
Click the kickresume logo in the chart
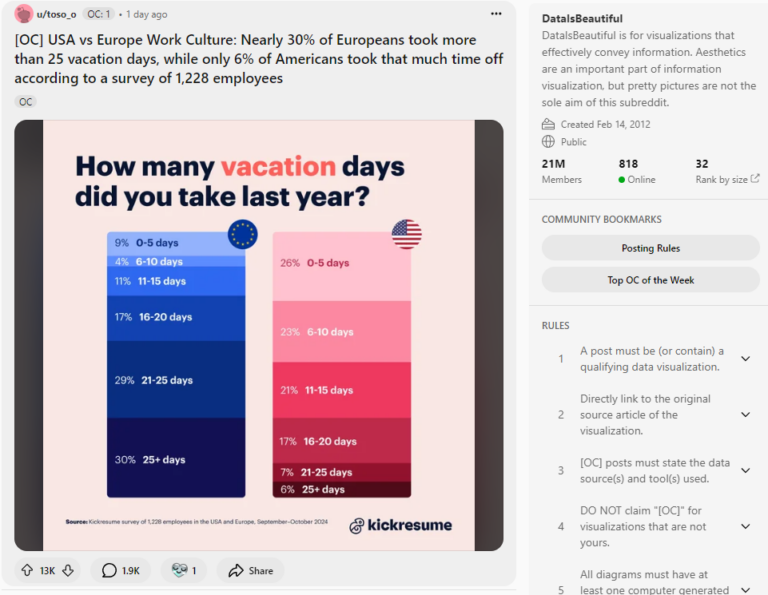pos(401,525)
